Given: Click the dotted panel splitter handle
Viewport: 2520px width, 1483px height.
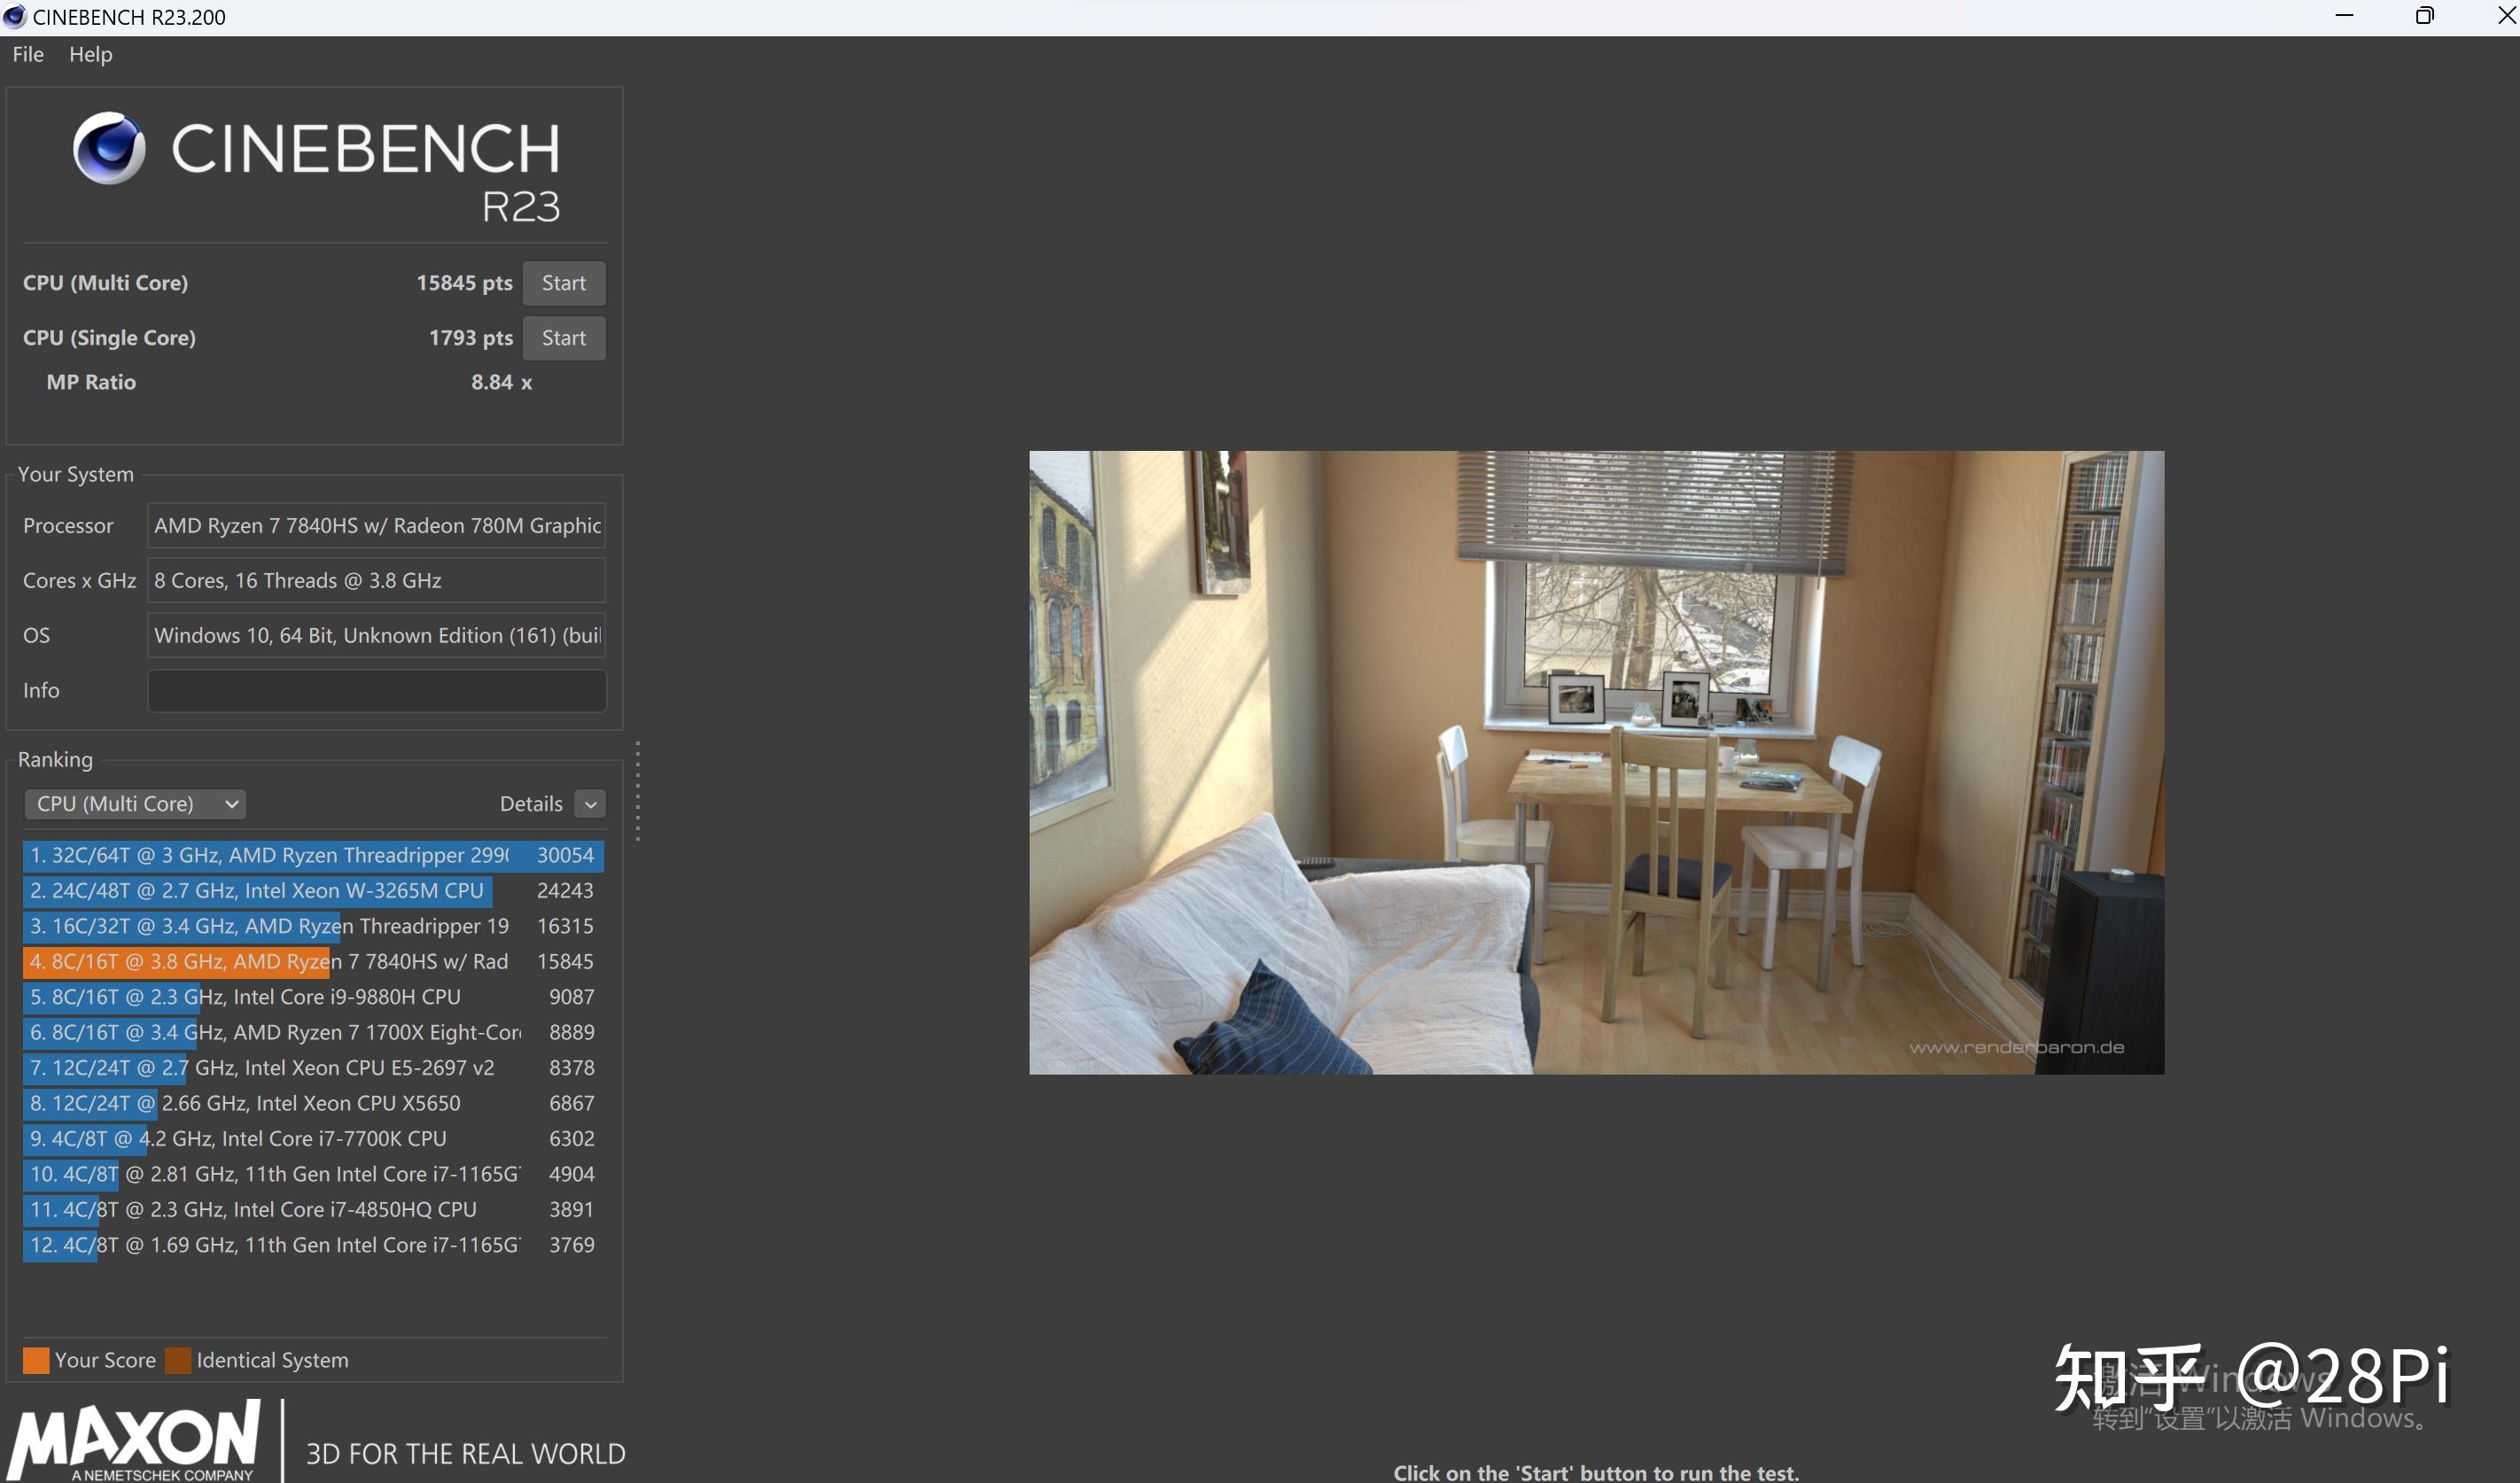Looking at the screenshot, I should [x=637, y=790].
